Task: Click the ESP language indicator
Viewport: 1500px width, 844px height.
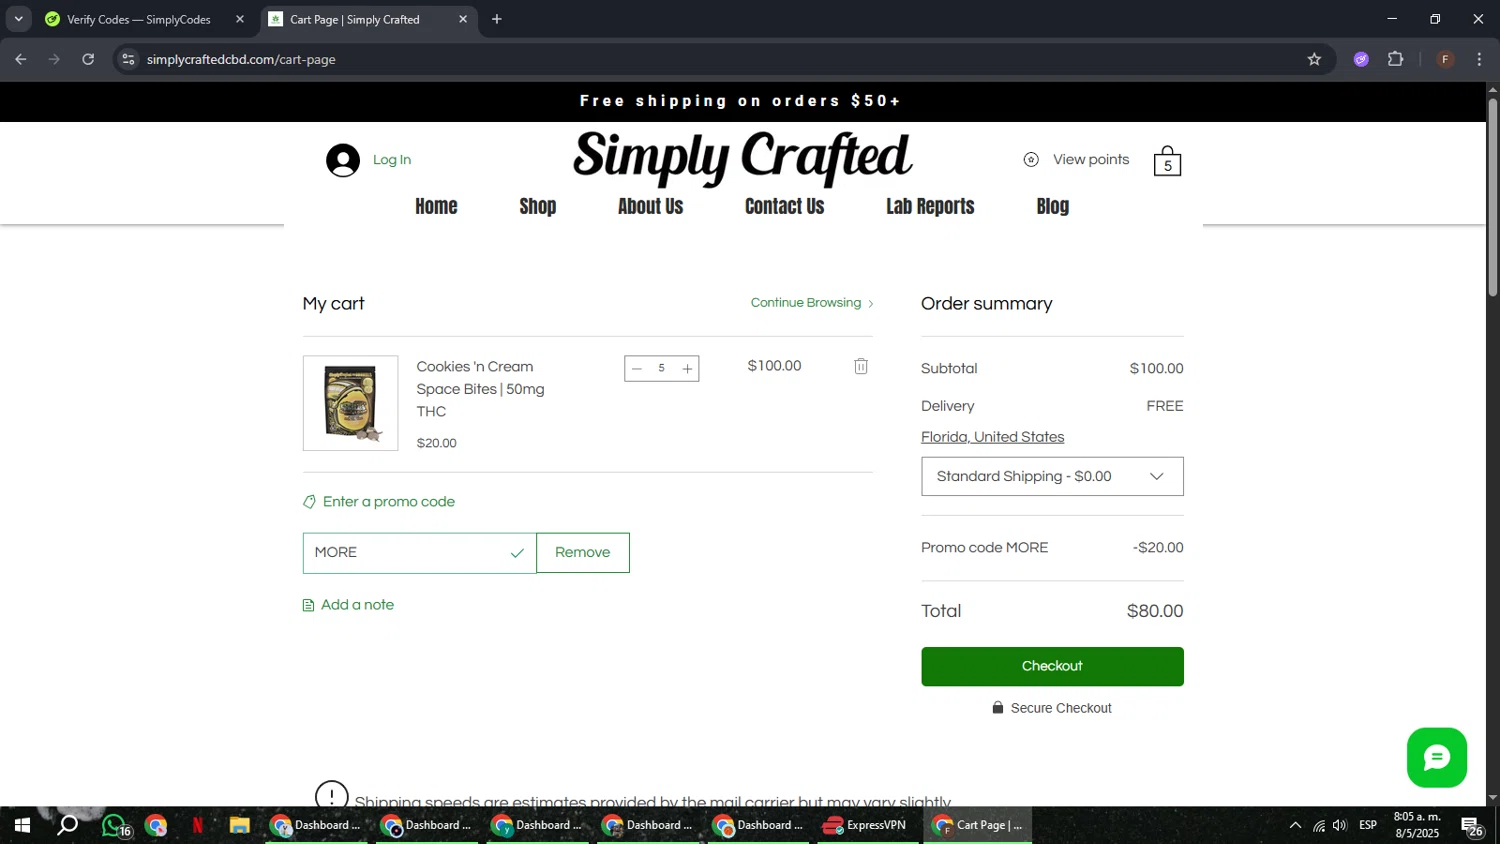Action: (x=1368, y=825)
